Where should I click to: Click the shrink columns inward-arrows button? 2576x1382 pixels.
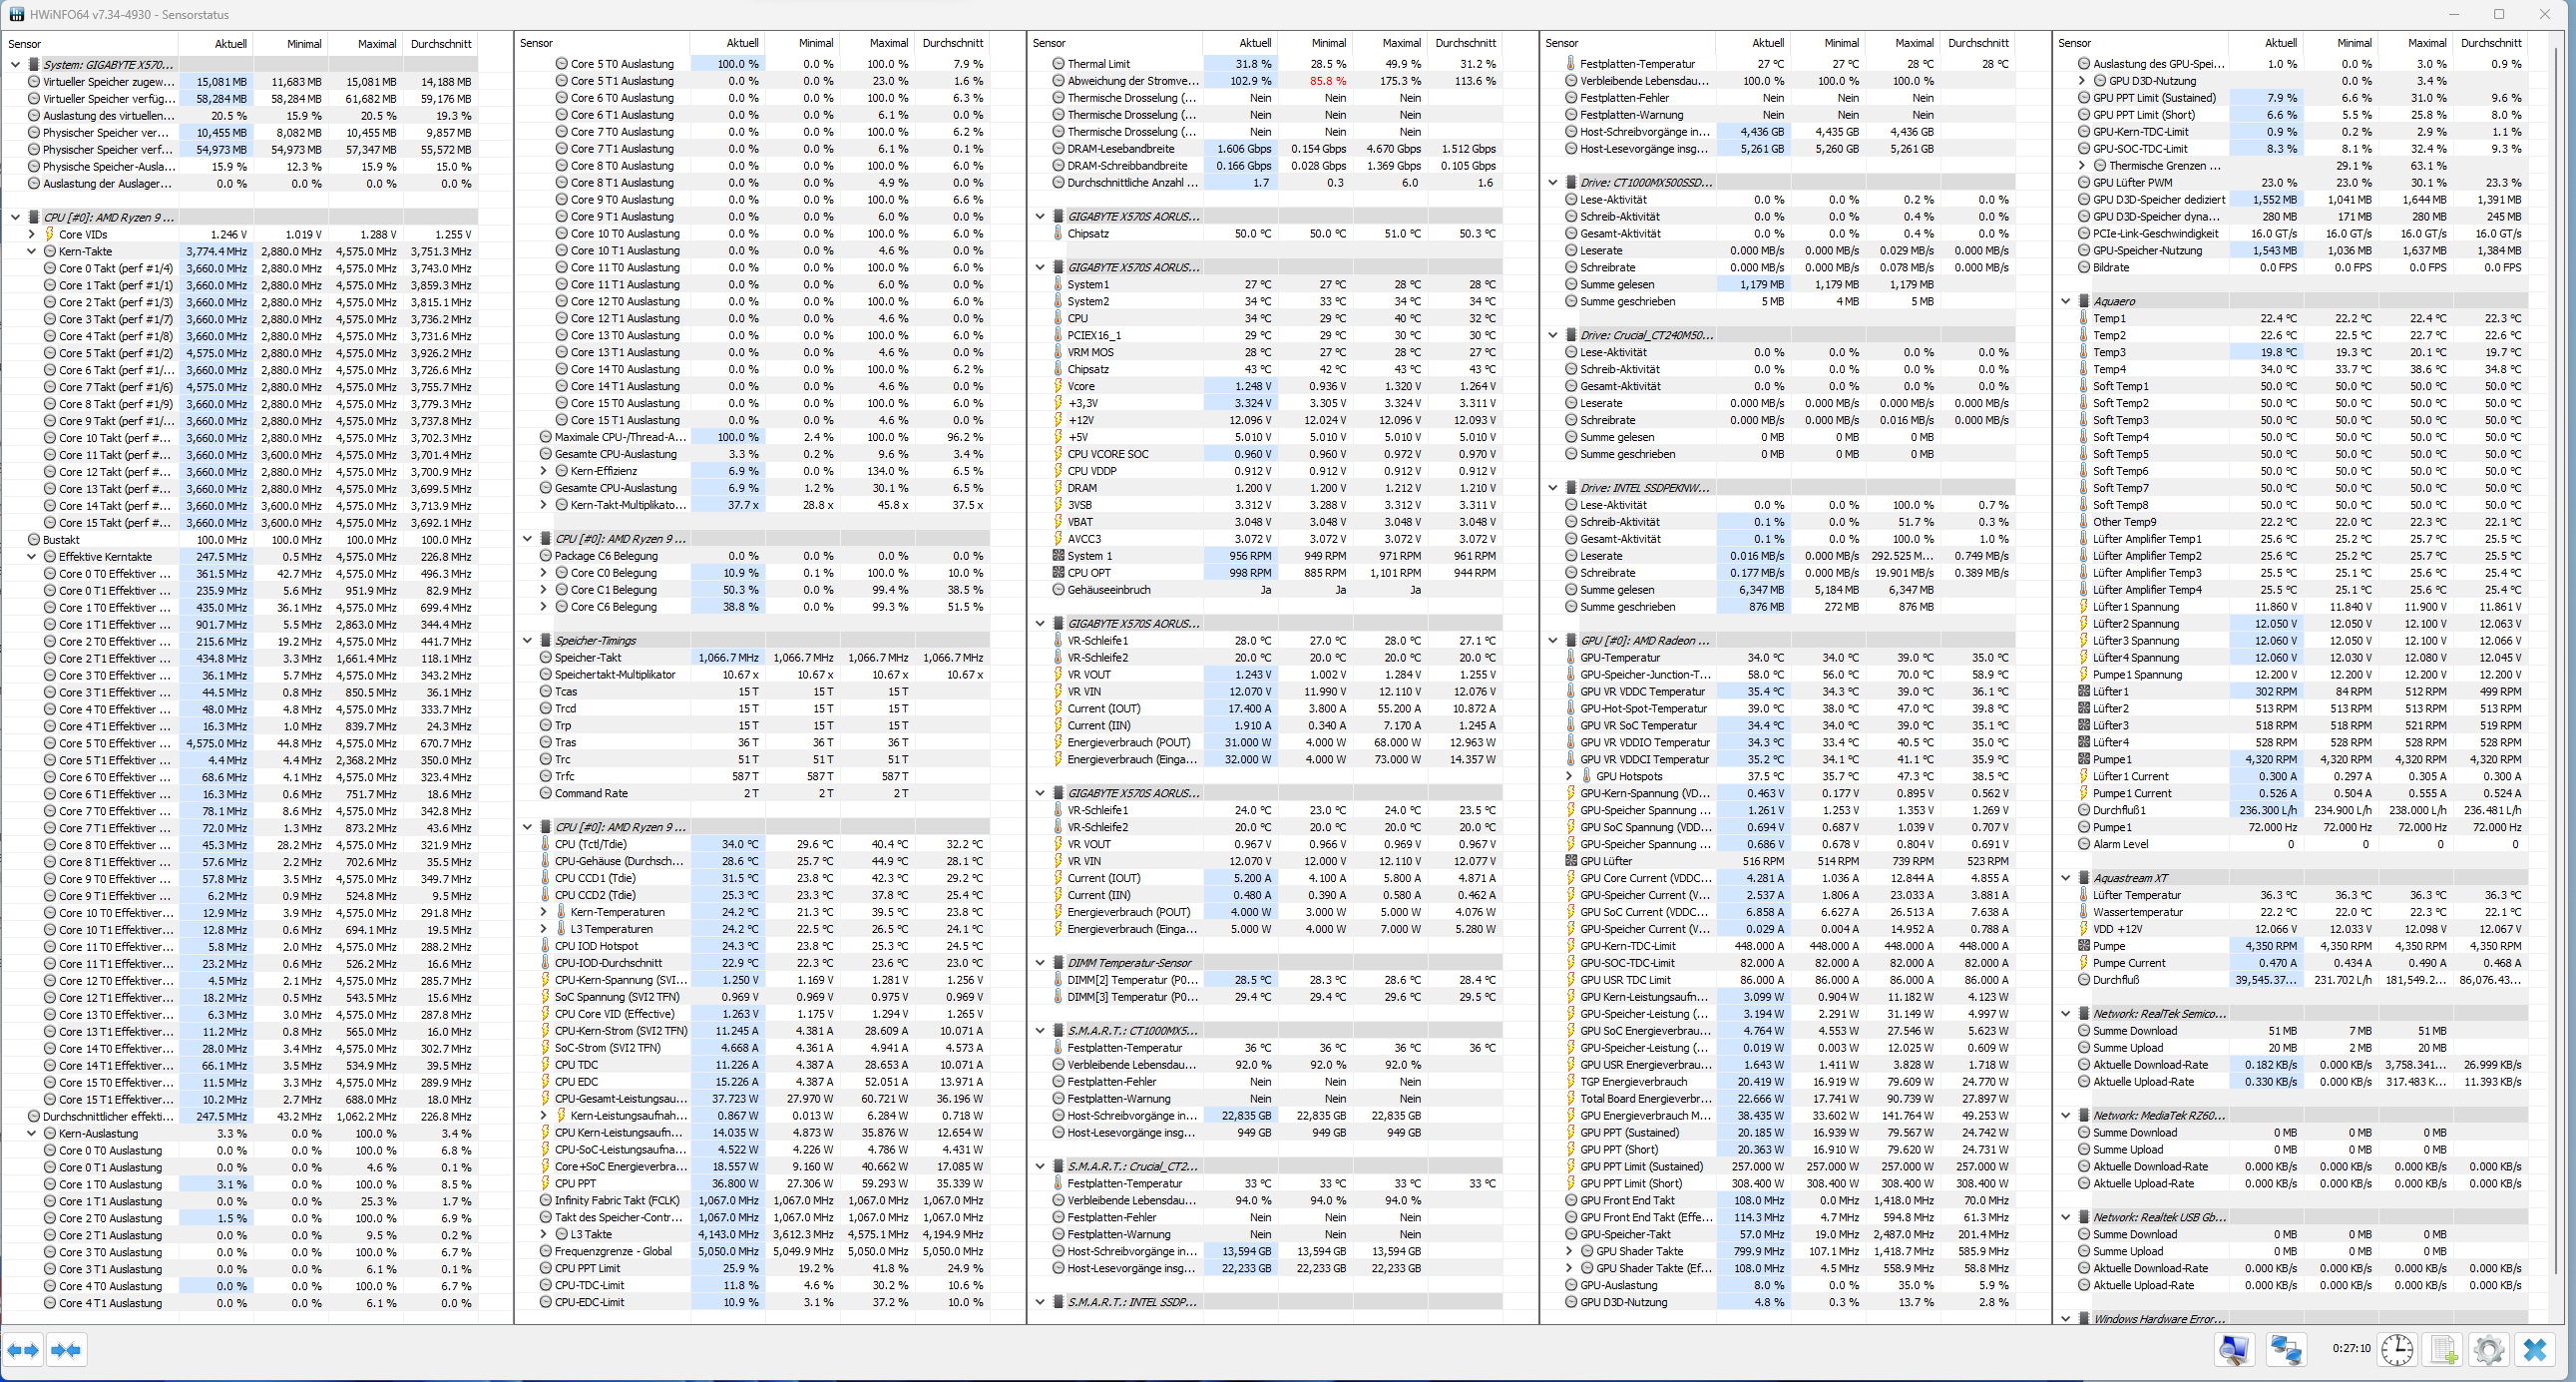click(65, 1350)
